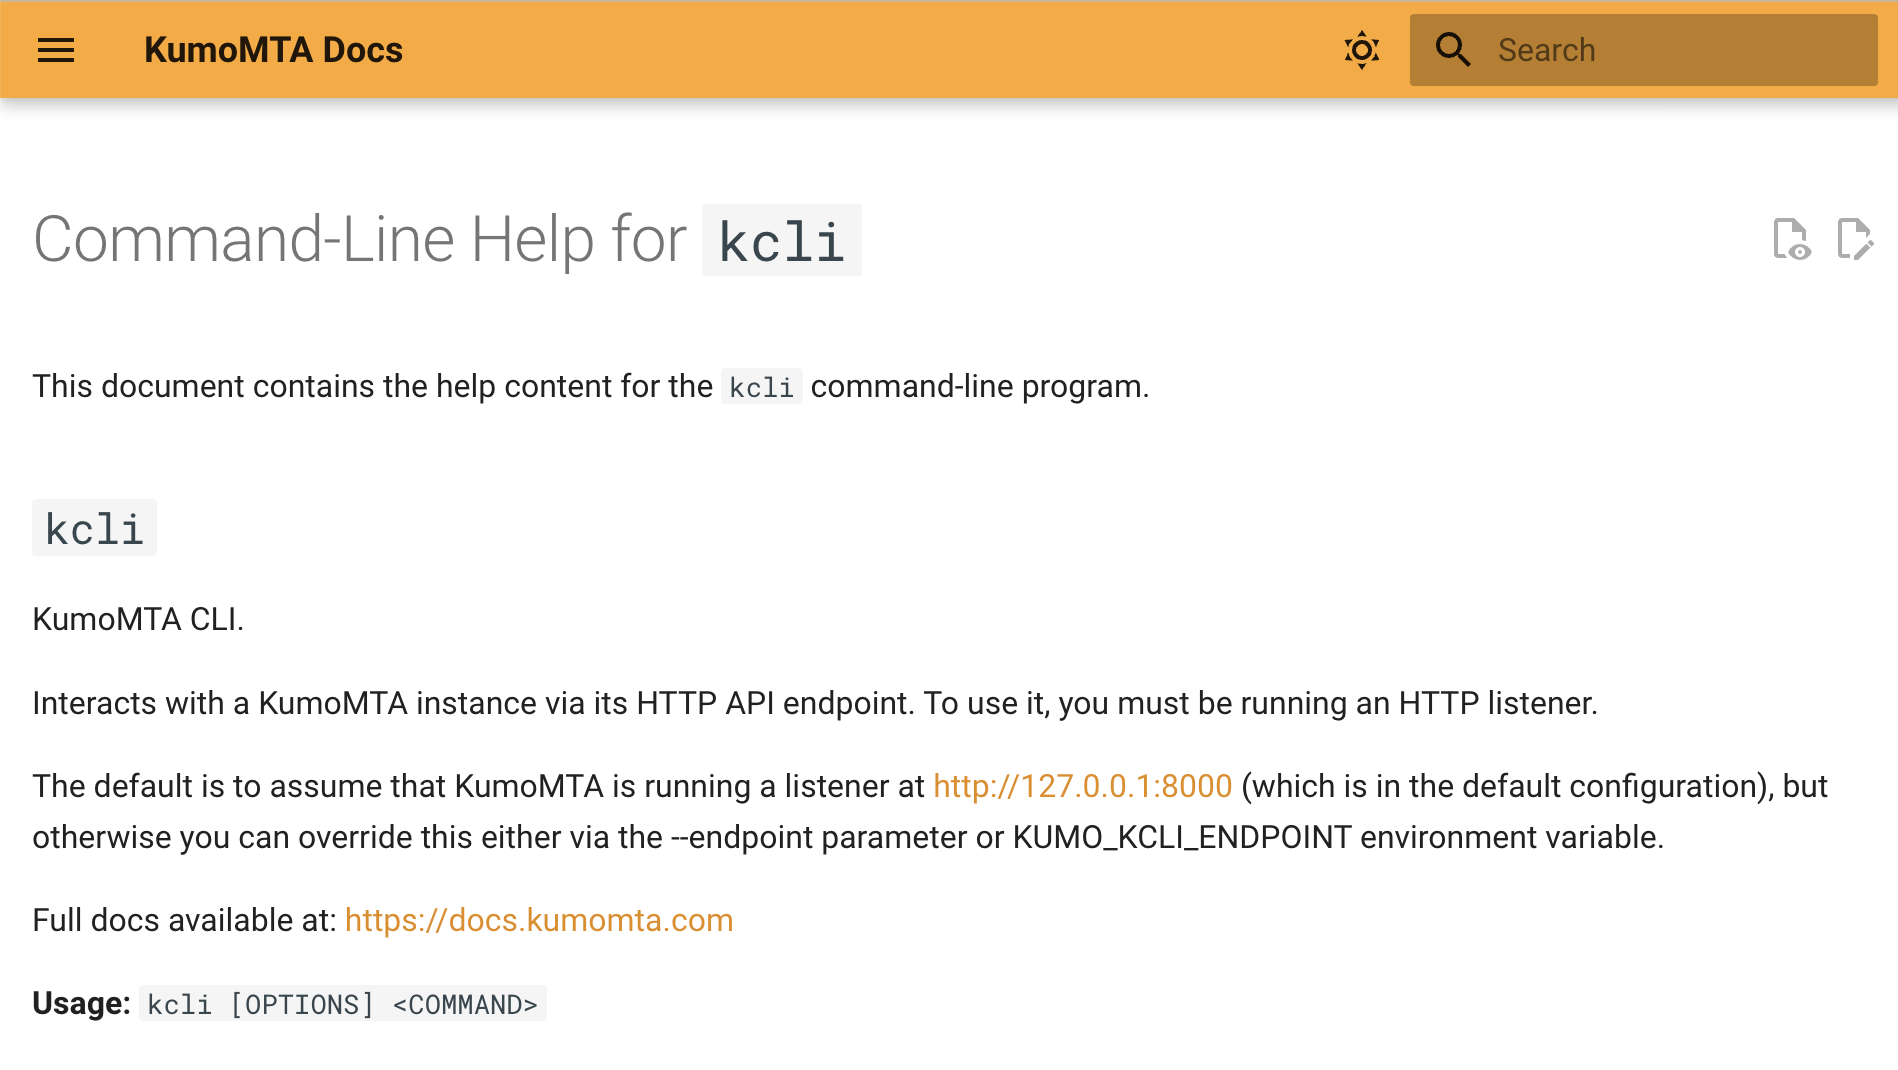Click the hamburger lines beside KumoMTA Docs
Image resolution: width=1898 pixels, height=1070 pixels.
(x=55, y=50)
